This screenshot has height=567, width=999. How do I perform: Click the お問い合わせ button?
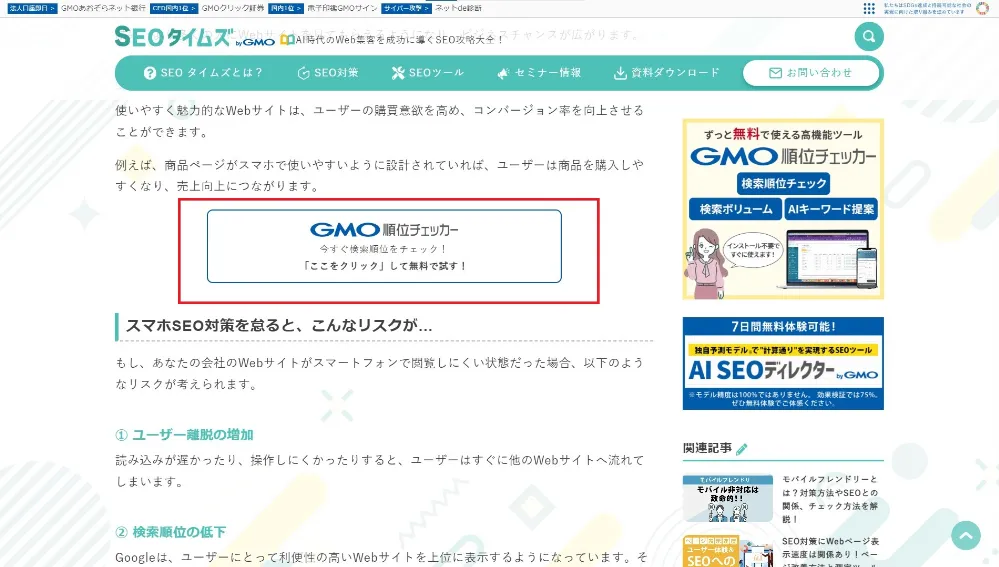coord(811,73)
